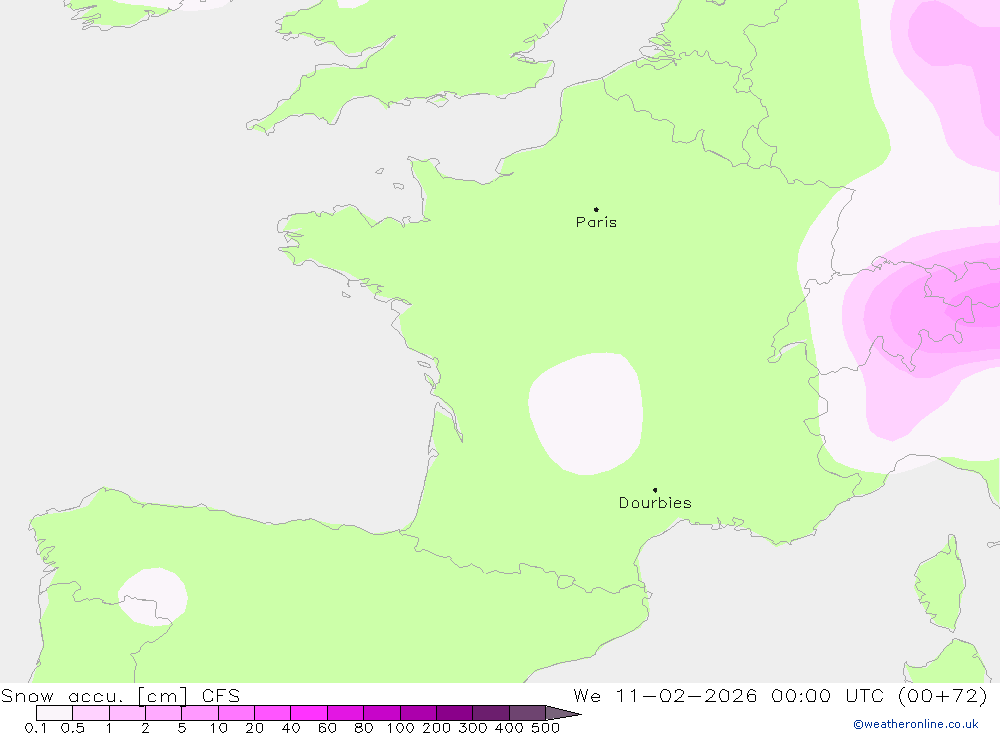
Task: Select the 40 cm legend color swatch
Action: coord(309,713)
